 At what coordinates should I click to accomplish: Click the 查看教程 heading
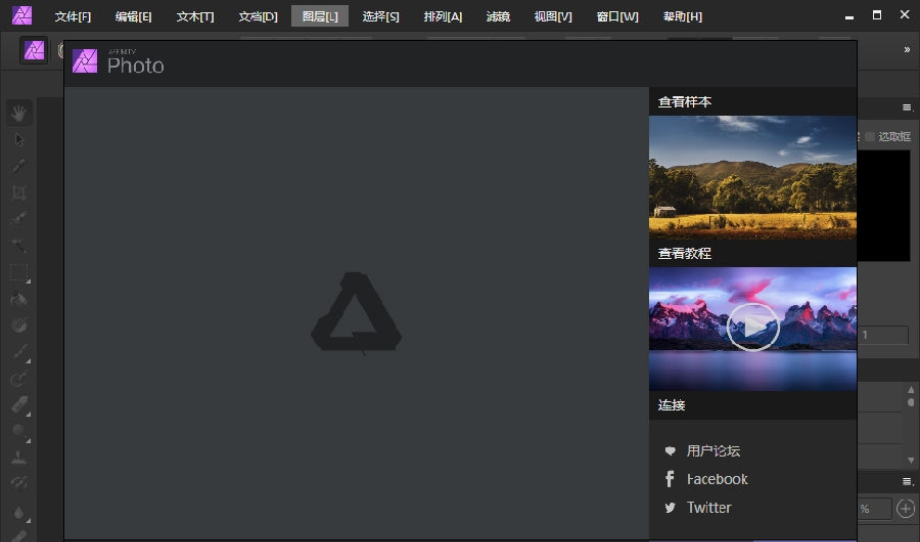[x=684, y=253]
